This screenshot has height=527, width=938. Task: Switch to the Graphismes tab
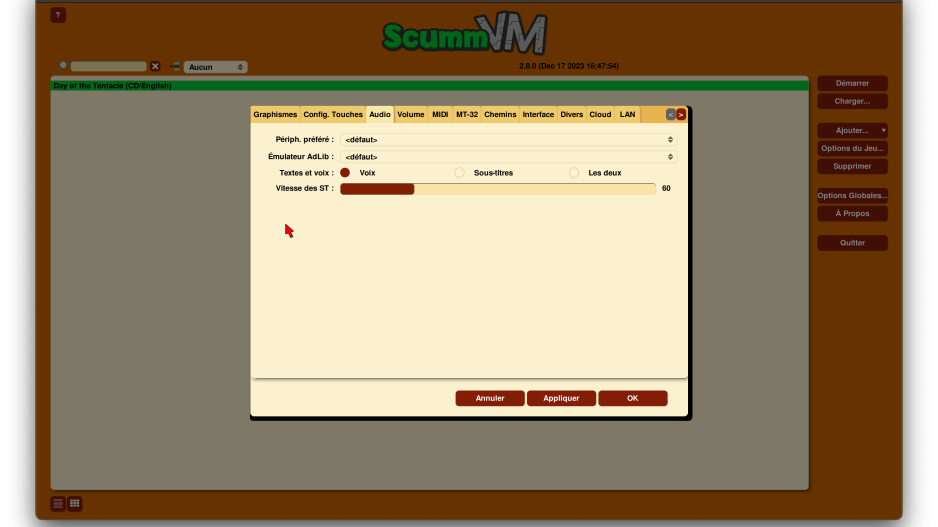275,114
